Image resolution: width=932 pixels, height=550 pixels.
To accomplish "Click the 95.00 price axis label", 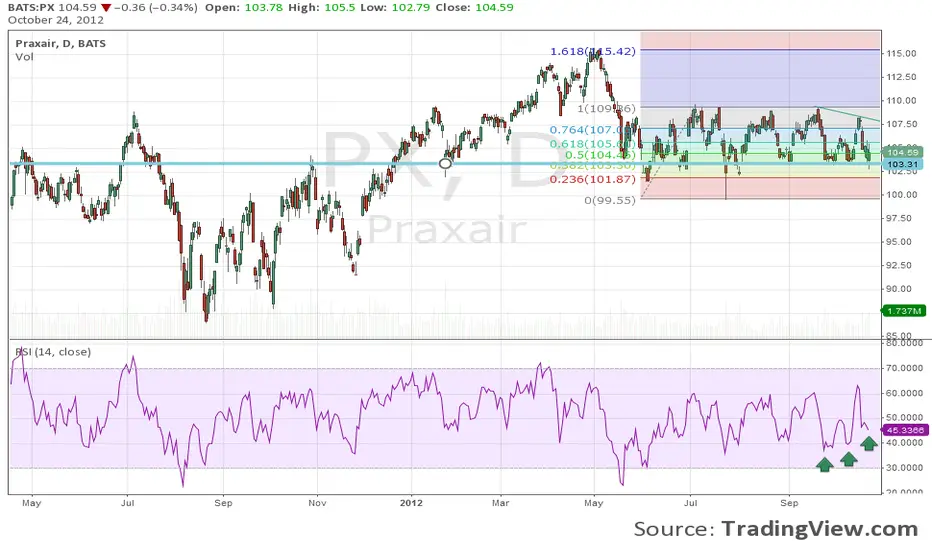I will pyautogui.click(x=901, y=241).
